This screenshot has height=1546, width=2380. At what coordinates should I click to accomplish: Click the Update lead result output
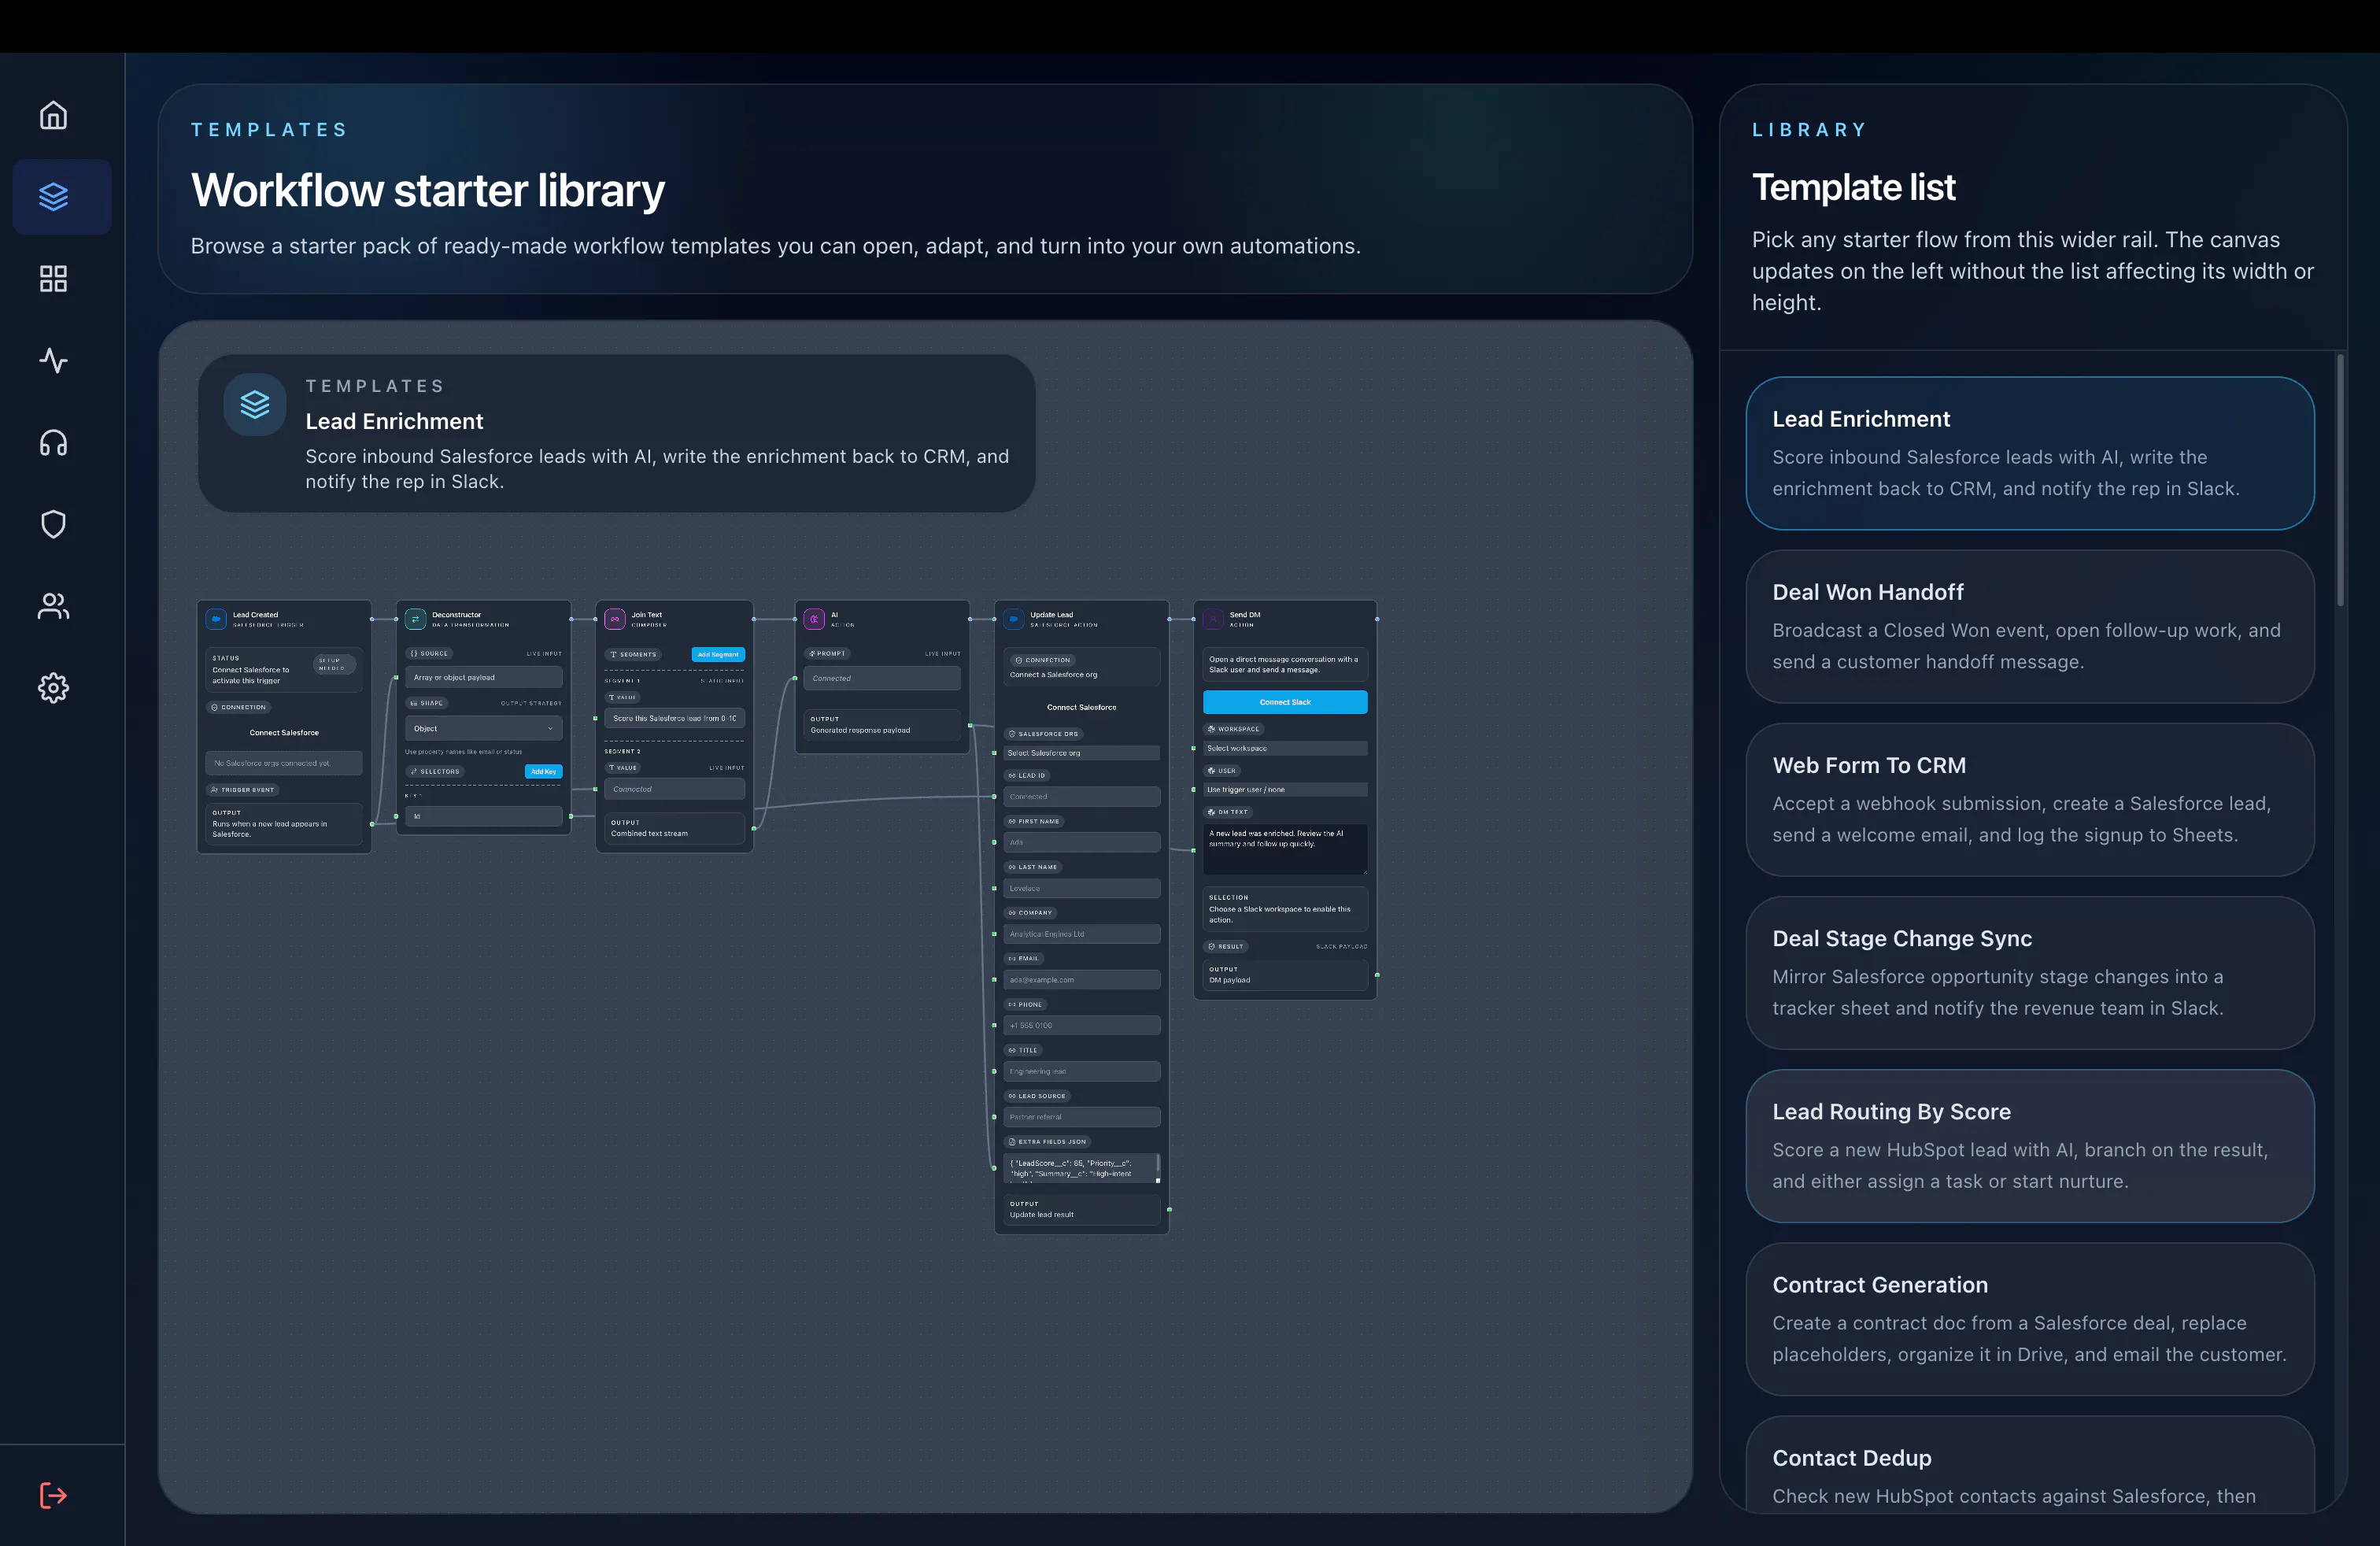1081,1210
